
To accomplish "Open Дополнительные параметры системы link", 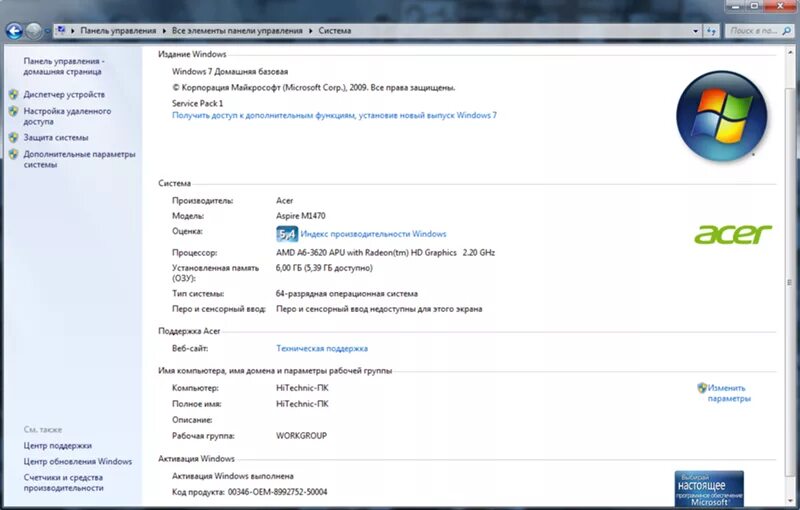I will click(79, 159).
